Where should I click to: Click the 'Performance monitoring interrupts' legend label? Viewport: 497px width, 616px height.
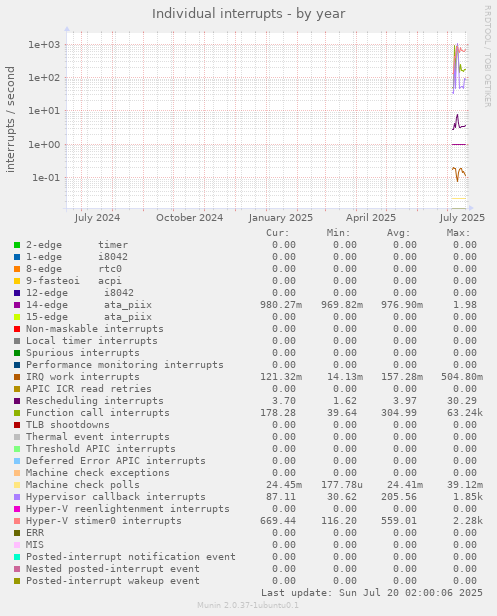[x=125, y=365]
